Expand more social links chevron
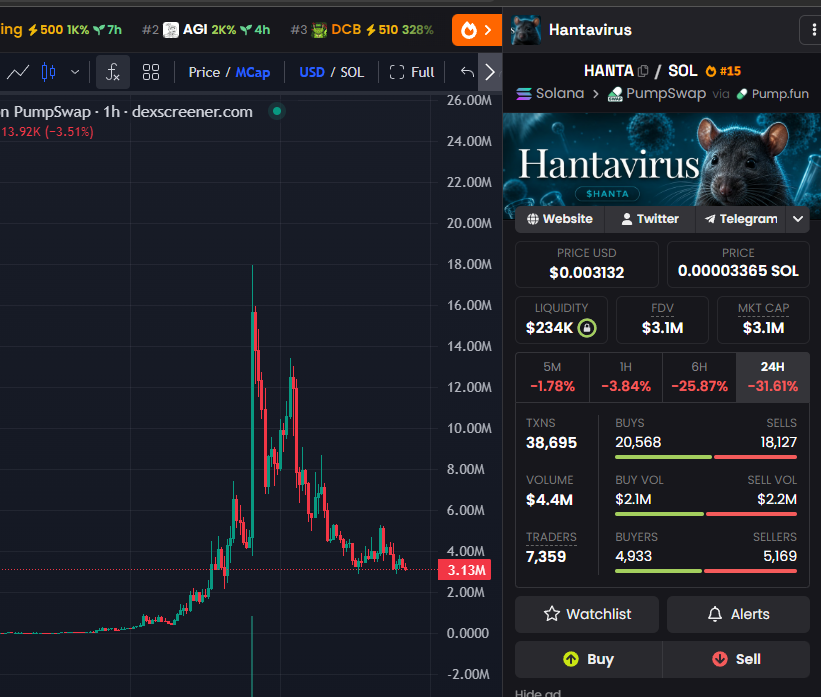821x697 pixels. click(x=798, y=219)
